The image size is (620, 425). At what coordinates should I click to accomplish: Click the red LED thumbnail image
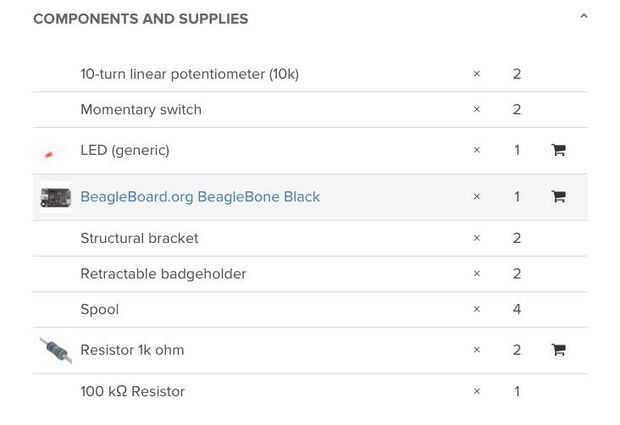click(49, 154)
